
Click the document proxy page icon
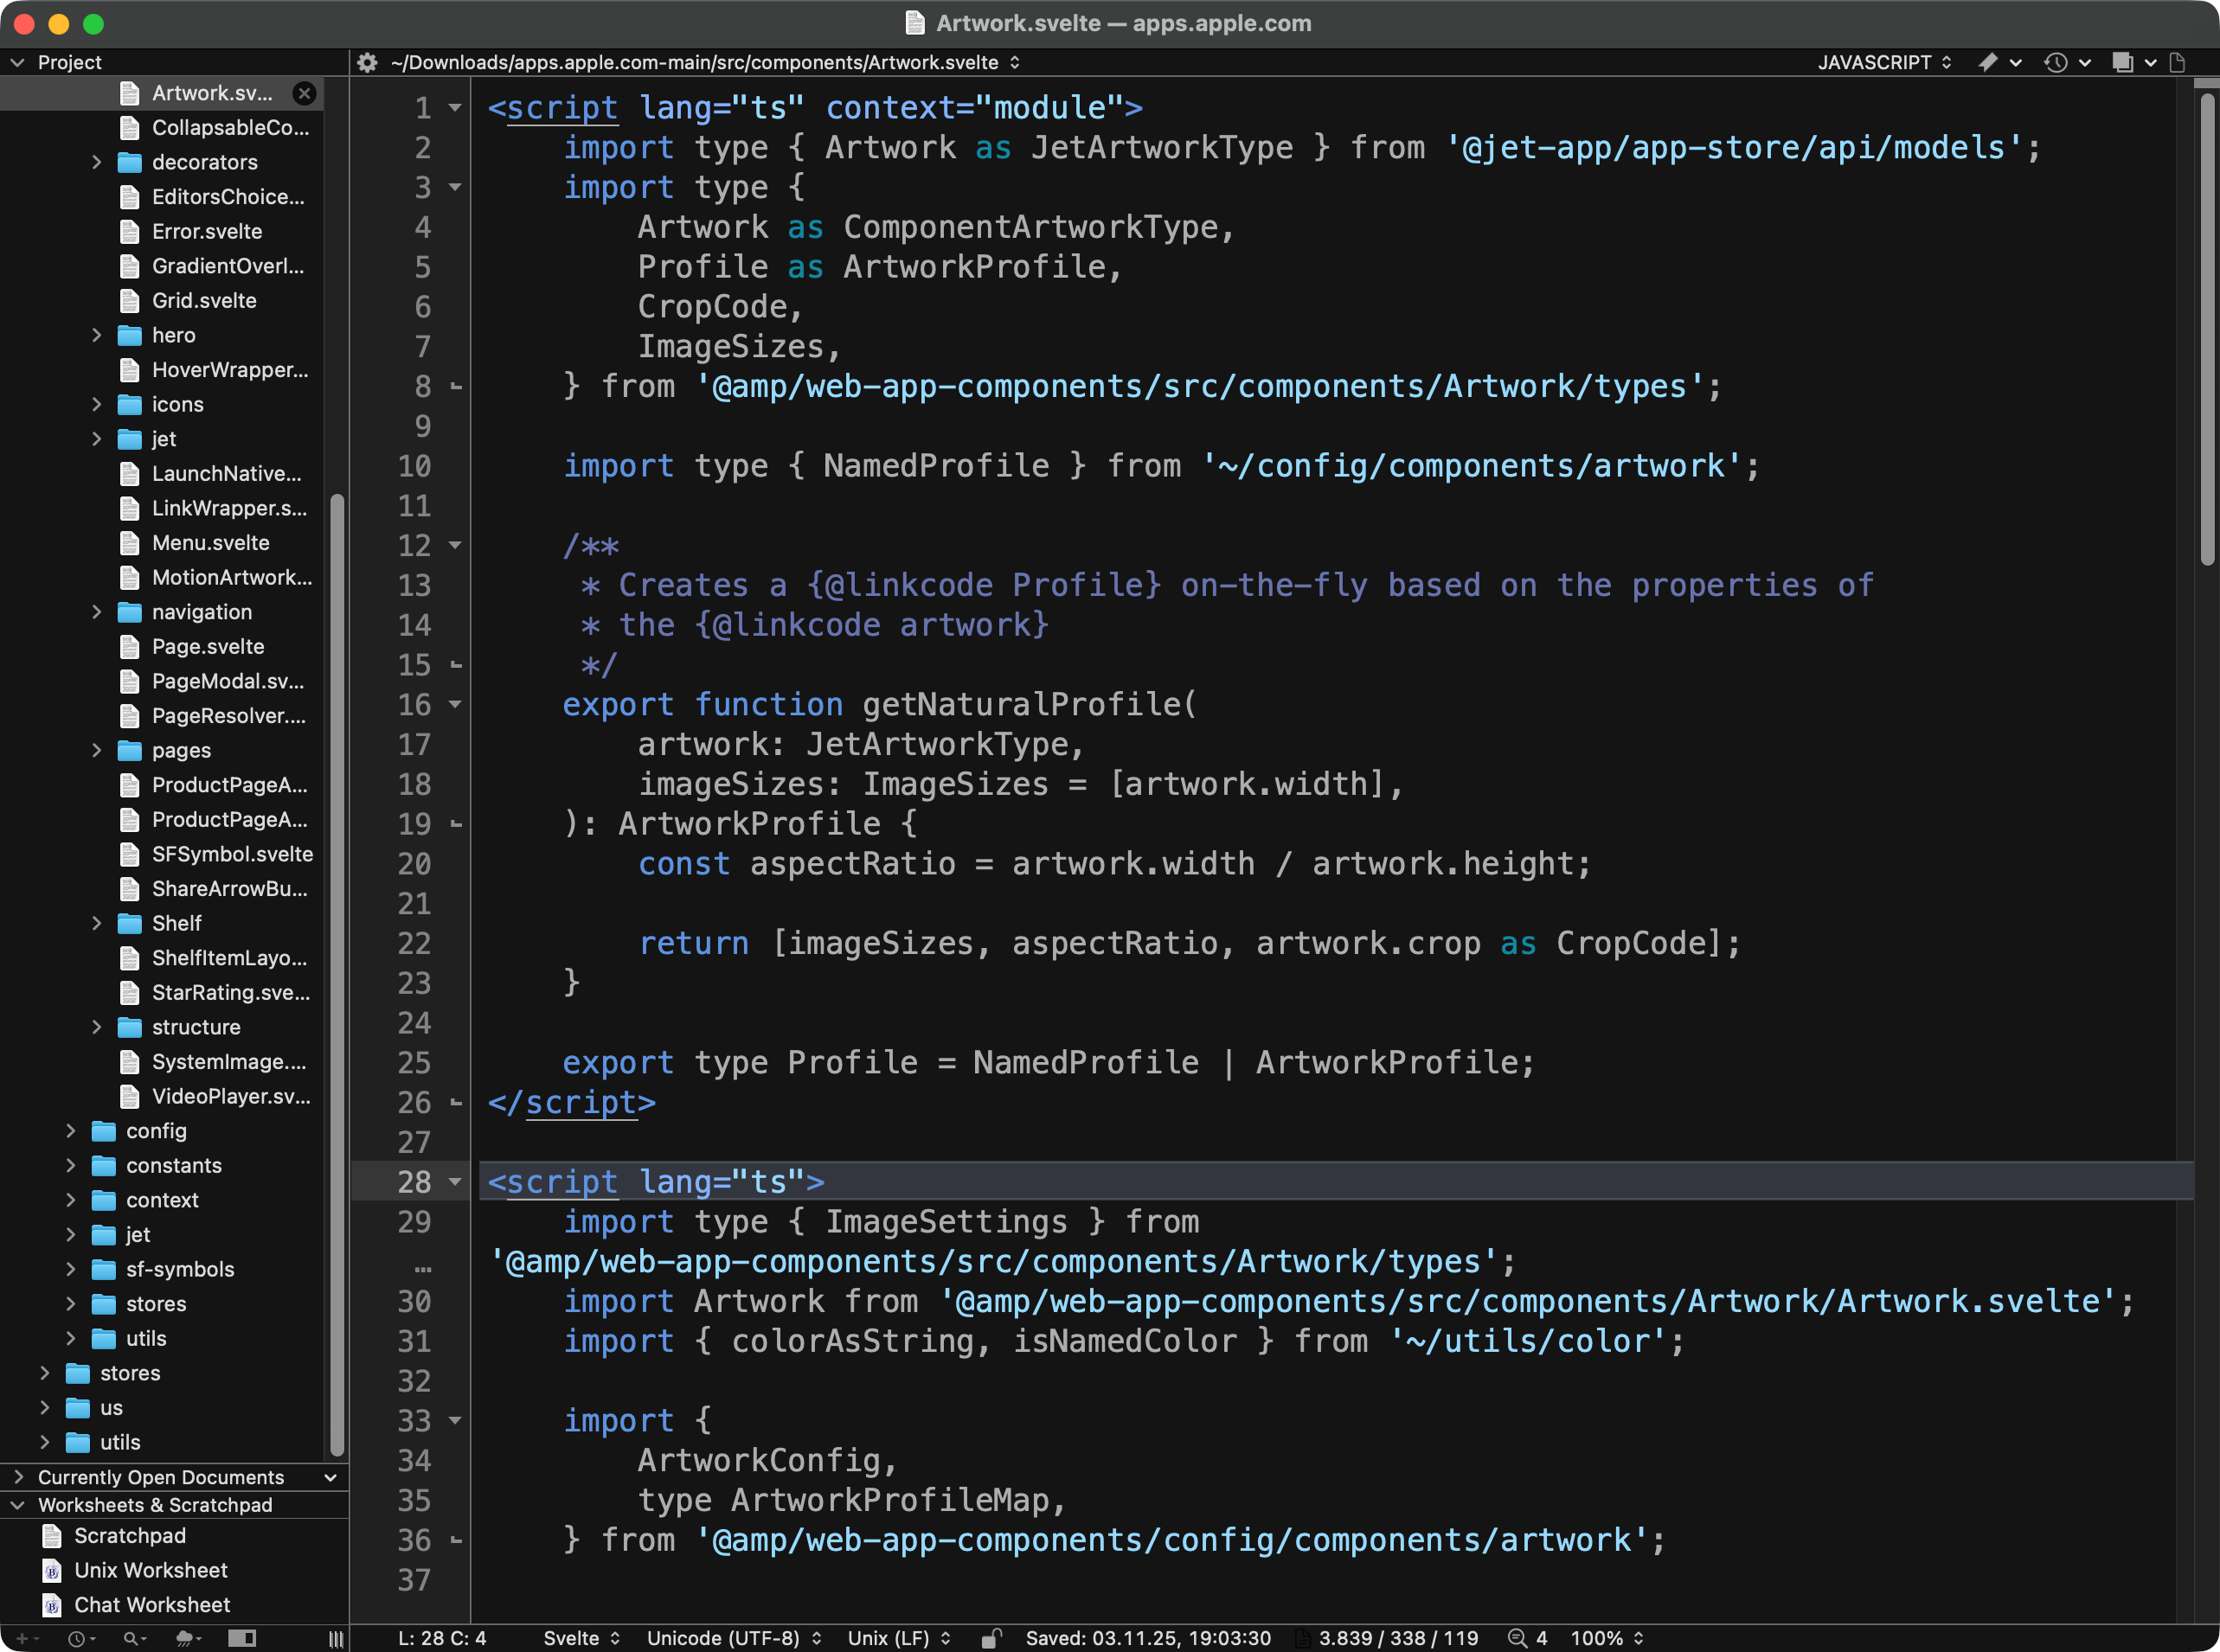(x=2178, y=62)
